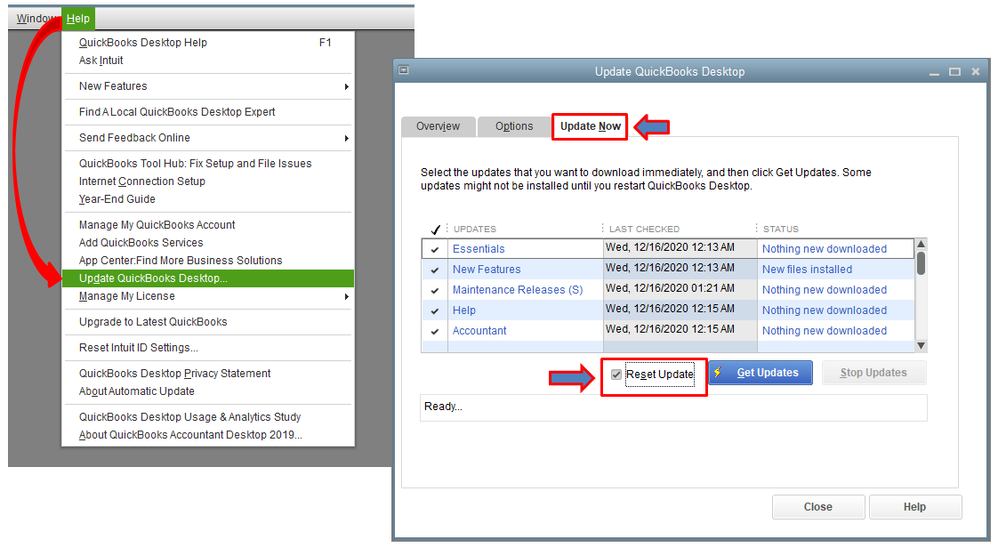Open the Help update list link
The image size is (998, 548).
point(464,310)
